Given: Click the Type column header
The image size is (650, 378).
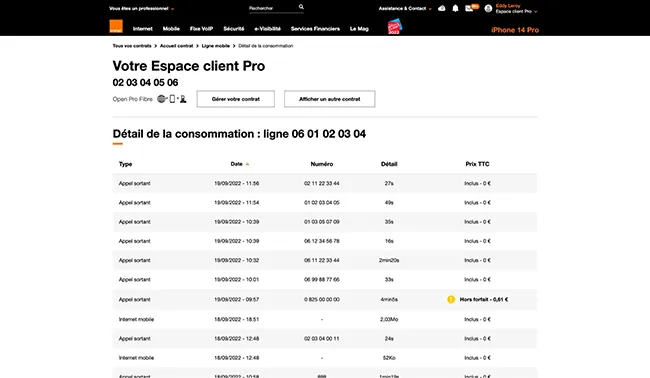Looking at the screenshot, I should (125, 164).
